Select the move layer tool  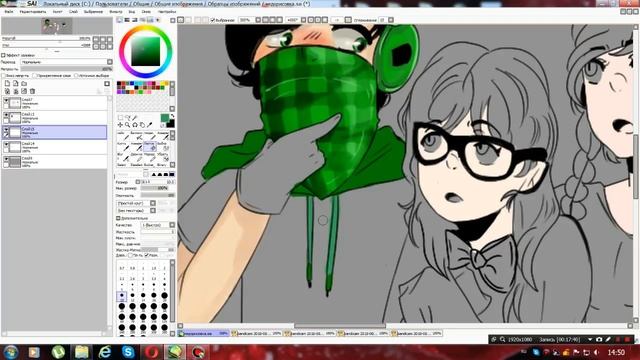point(120,125)
